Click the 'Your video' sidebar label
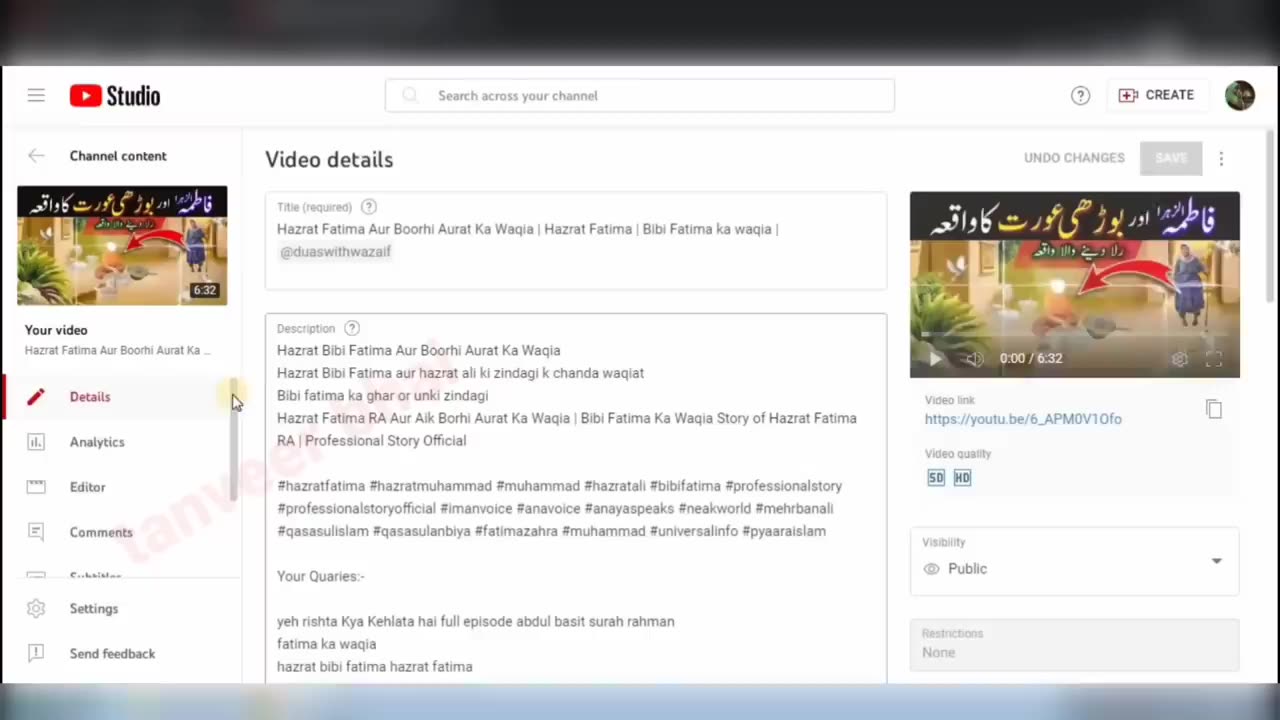This screenshot has height=720, width=1280. pos(56,330)
